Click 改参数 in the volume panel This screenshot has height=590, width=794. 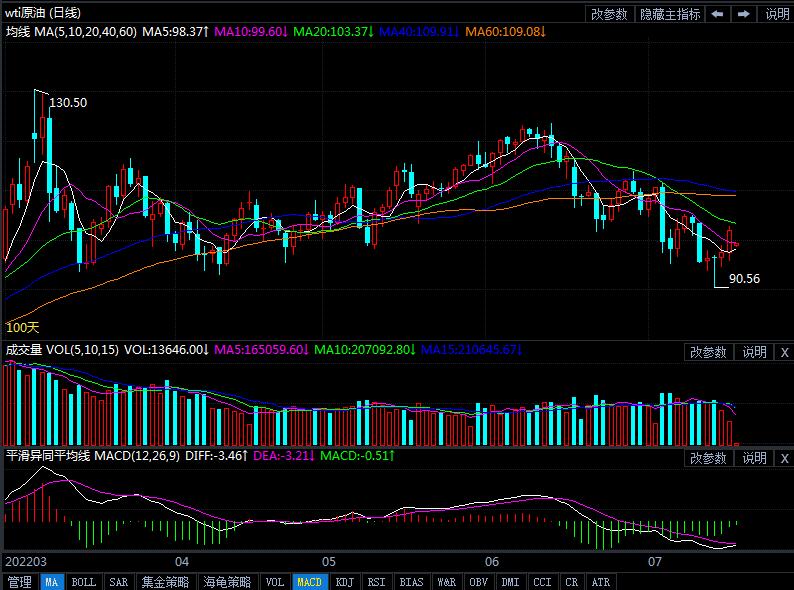708,351
